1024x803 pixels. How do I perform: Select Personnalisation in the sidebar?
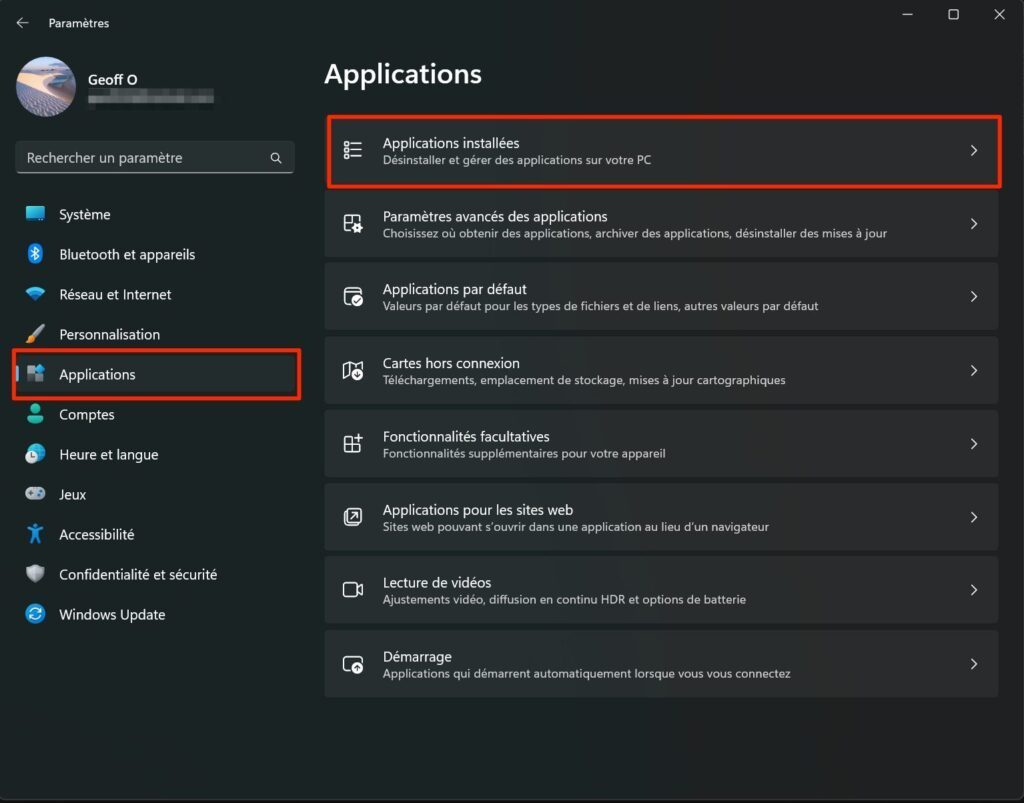[x=155, y=334]
